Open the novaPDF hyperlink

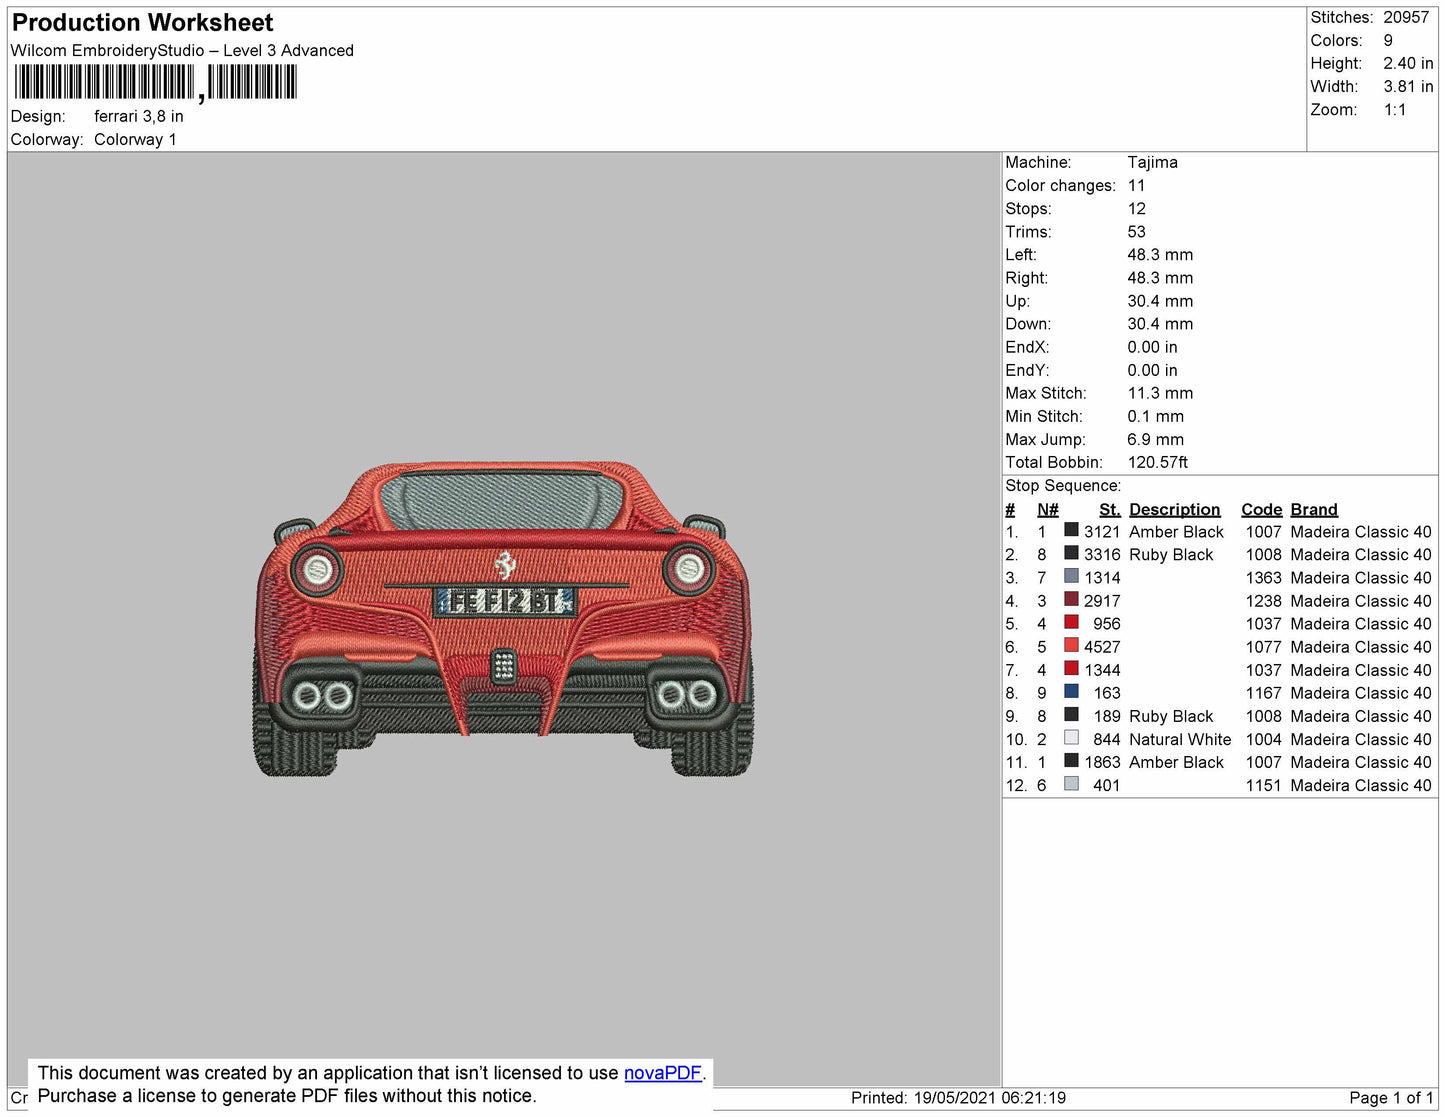663,1073
